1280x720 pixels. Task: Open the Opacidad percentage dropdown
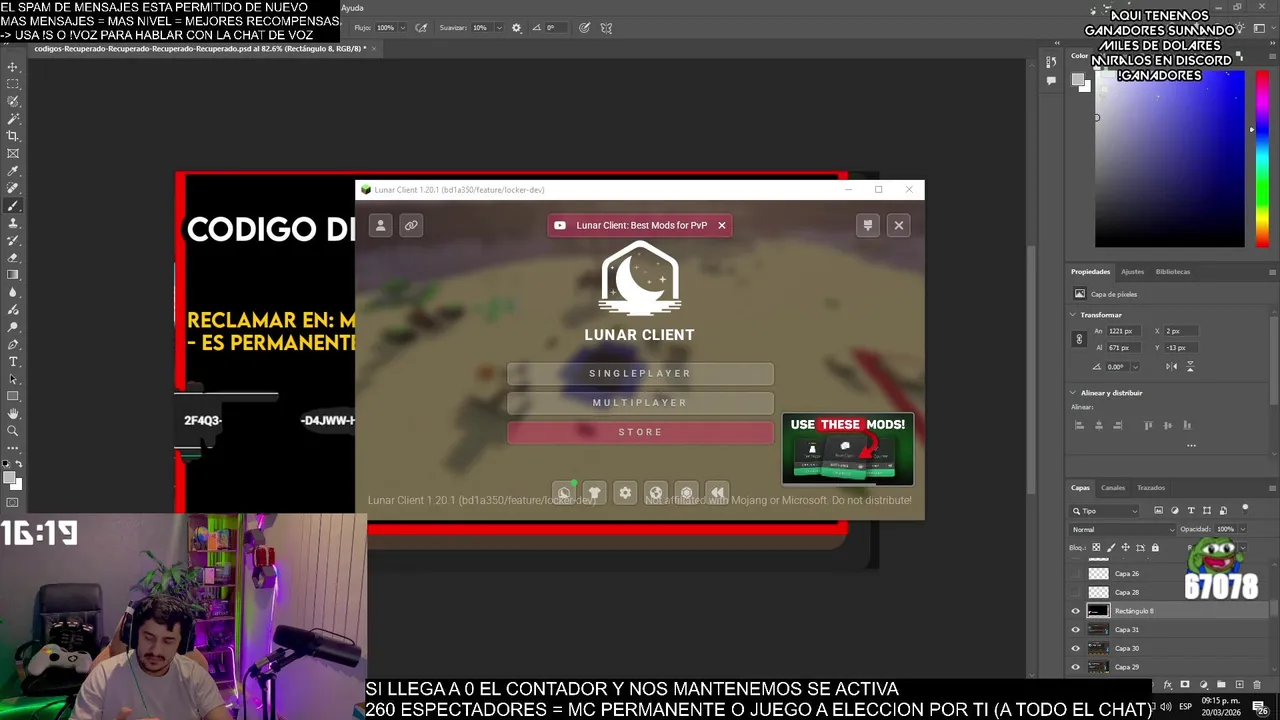pyautogui.click(x=1242, y=529)
